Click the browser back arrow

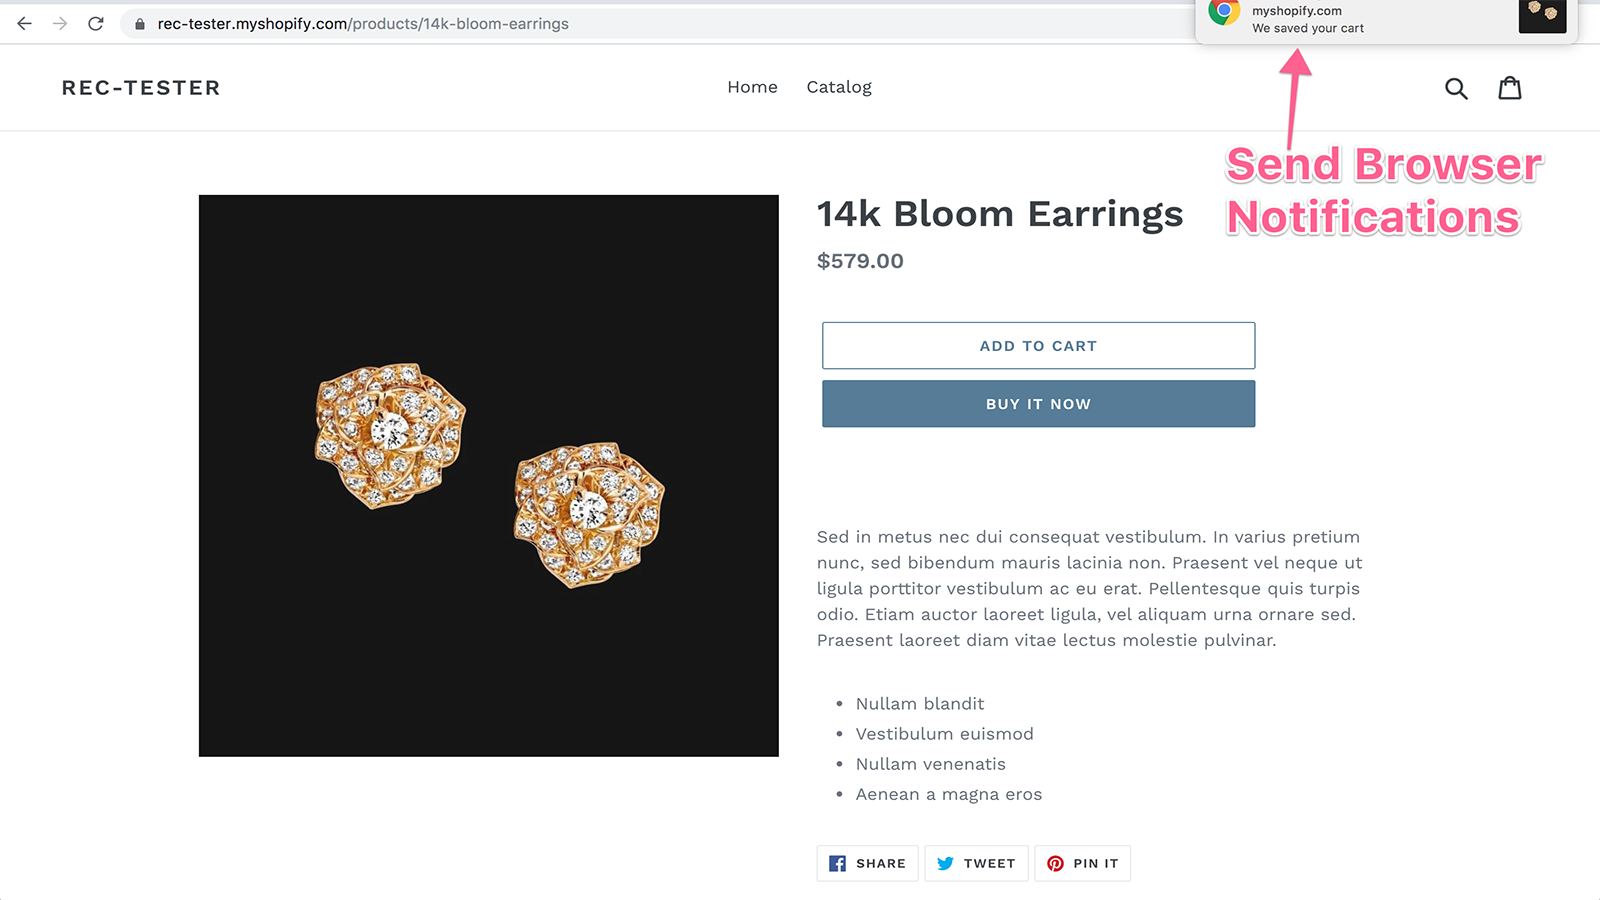pos(25,23)
